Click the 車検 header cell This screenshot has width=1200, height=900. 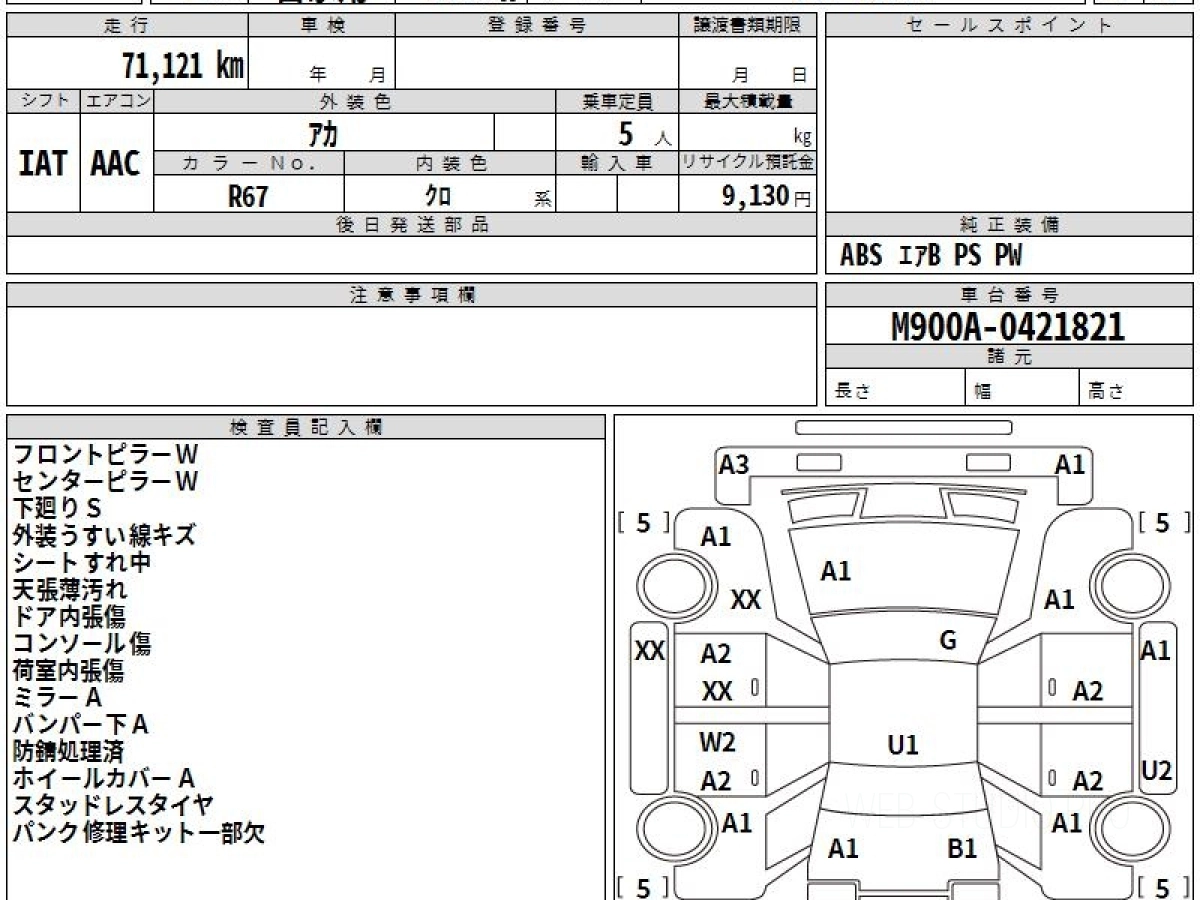coord(322,26)
